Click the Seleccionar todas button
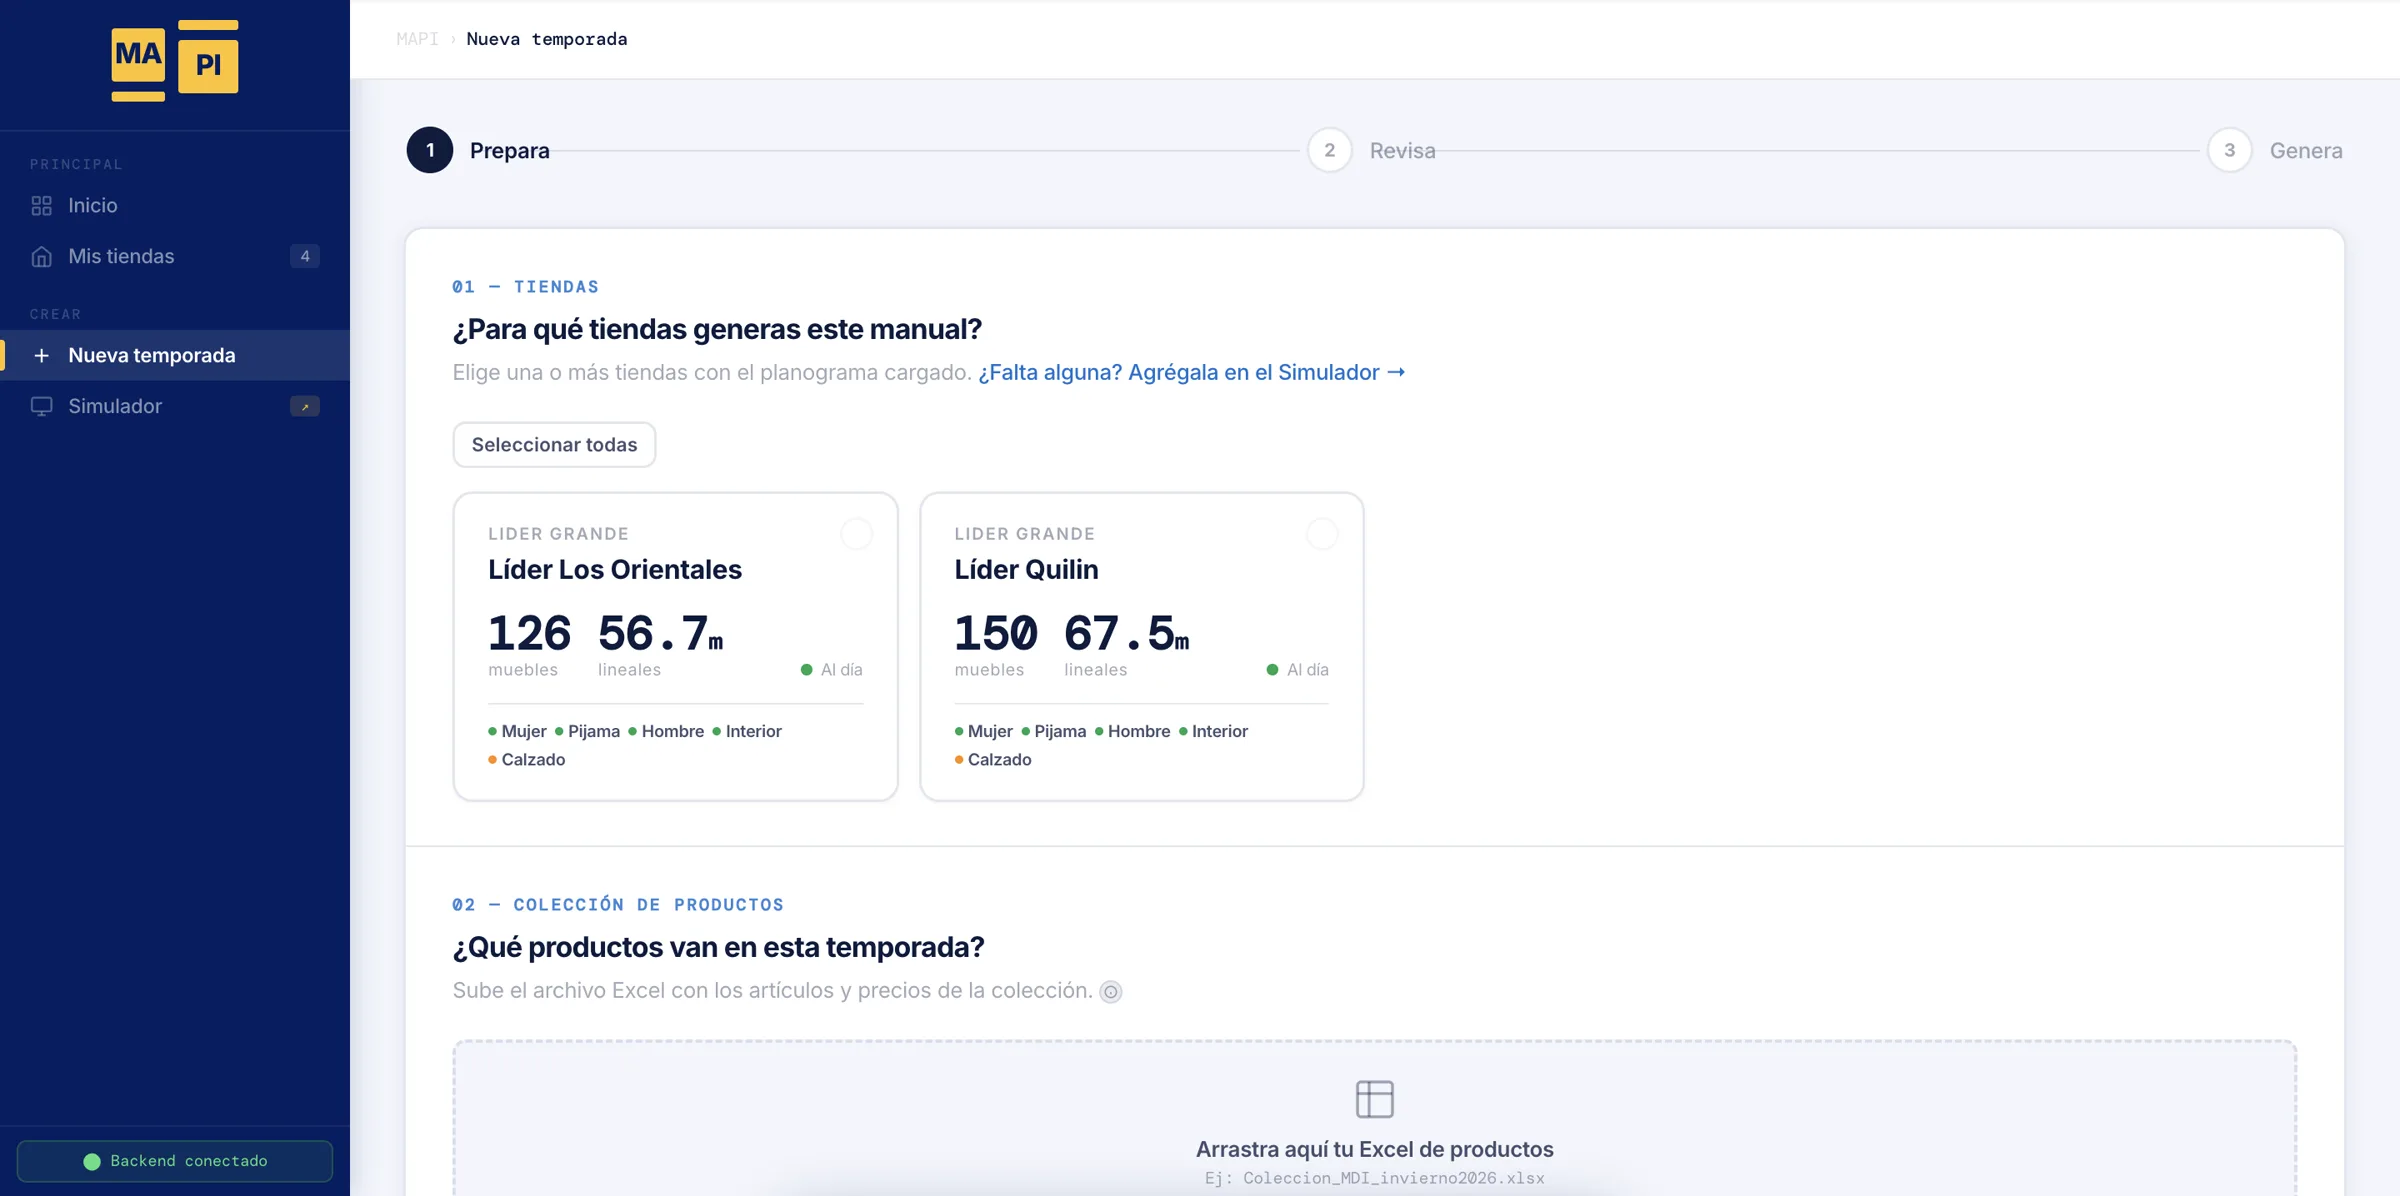Image resolution: width=2400 pixels, height=1196 pixels. click(x=554, y=445)
